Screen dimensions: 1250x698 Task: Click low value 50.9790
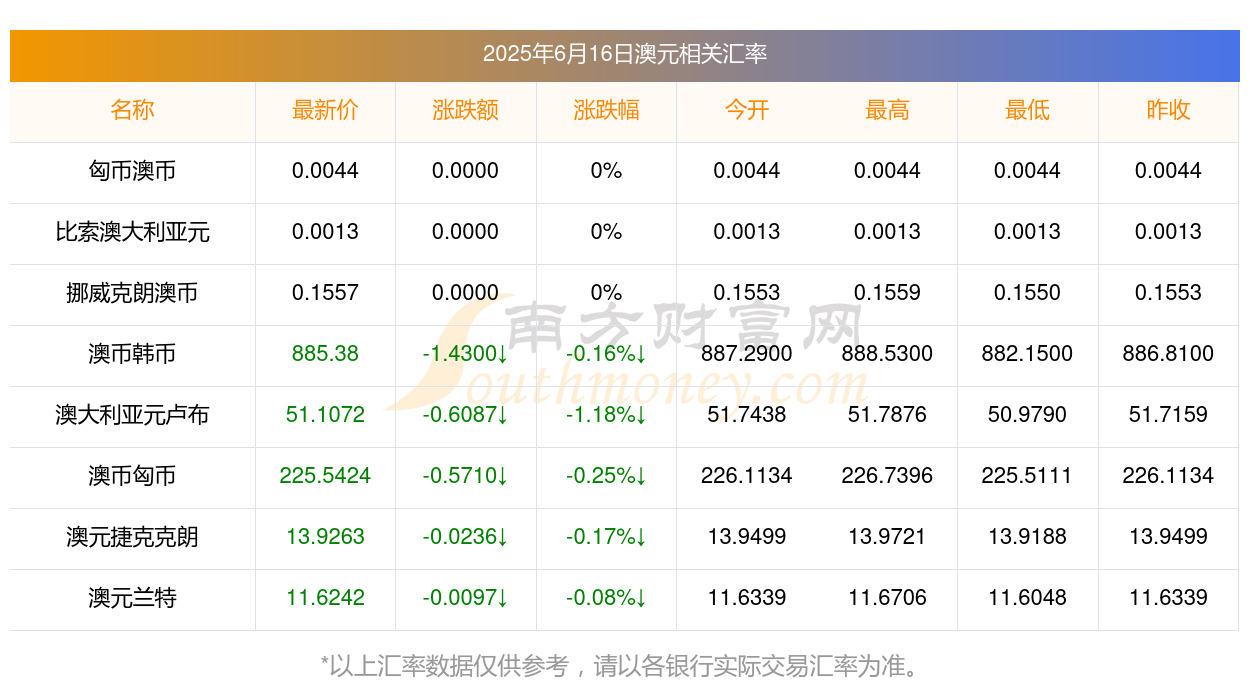1027,415
